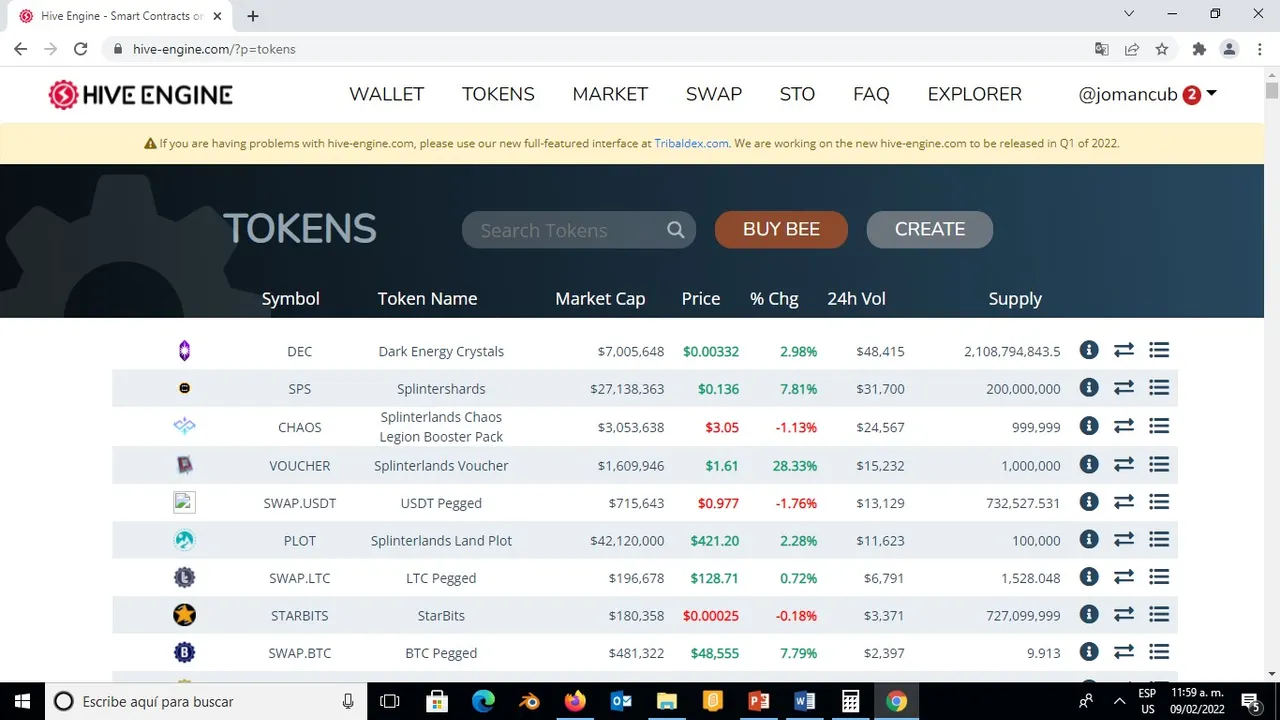Open Firefox from the taskbar
This screenshot has width=1280, height=720.
pos(574,701)
